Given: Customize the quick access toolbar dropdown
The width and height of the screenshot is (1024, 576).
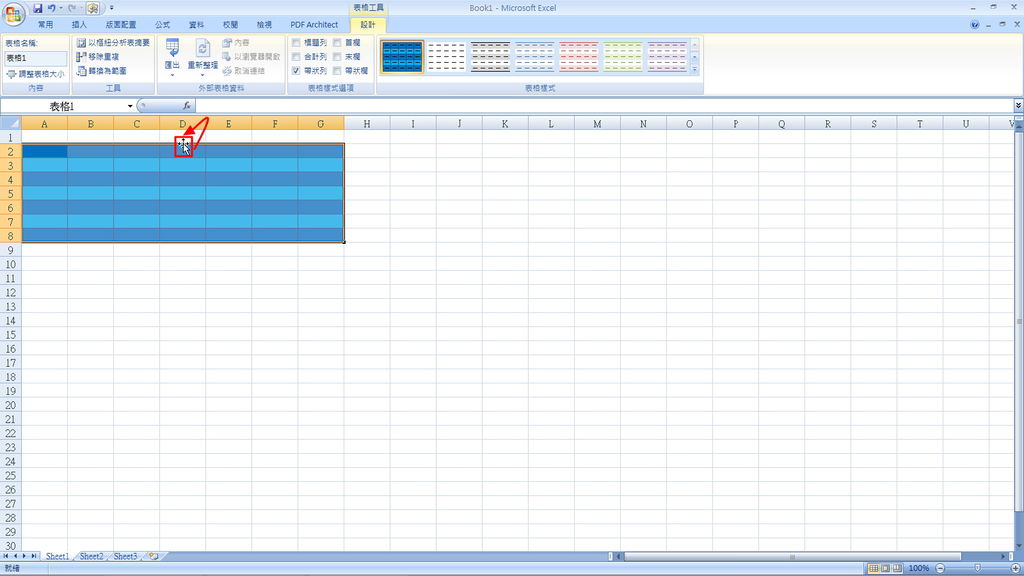Looking at the screenshot, I should pyautogui.click(x=111, y=8).
